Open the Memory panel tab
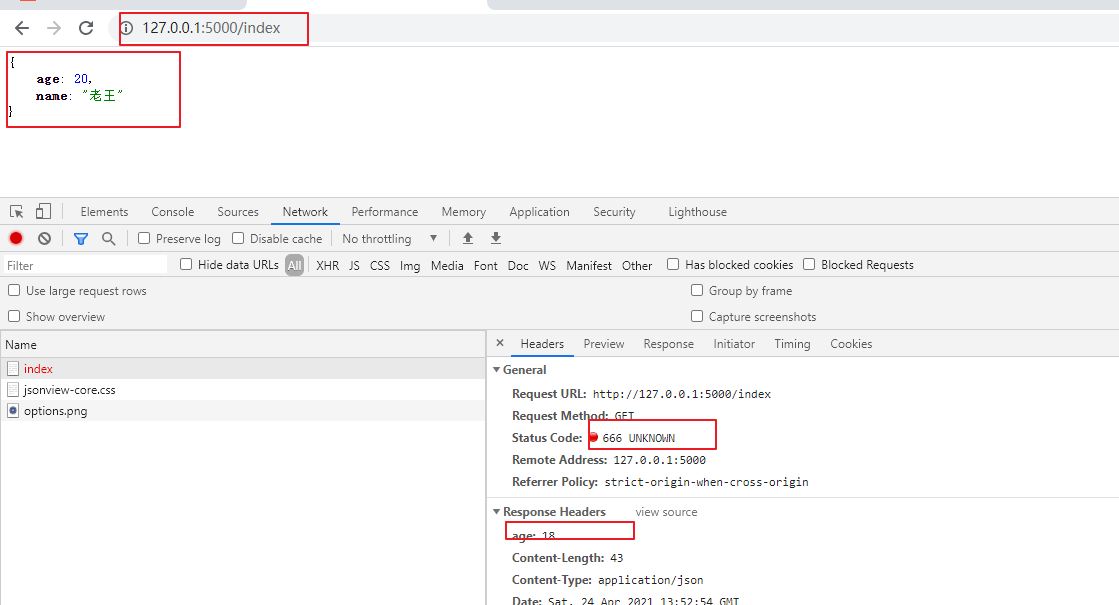 [463, 212]
